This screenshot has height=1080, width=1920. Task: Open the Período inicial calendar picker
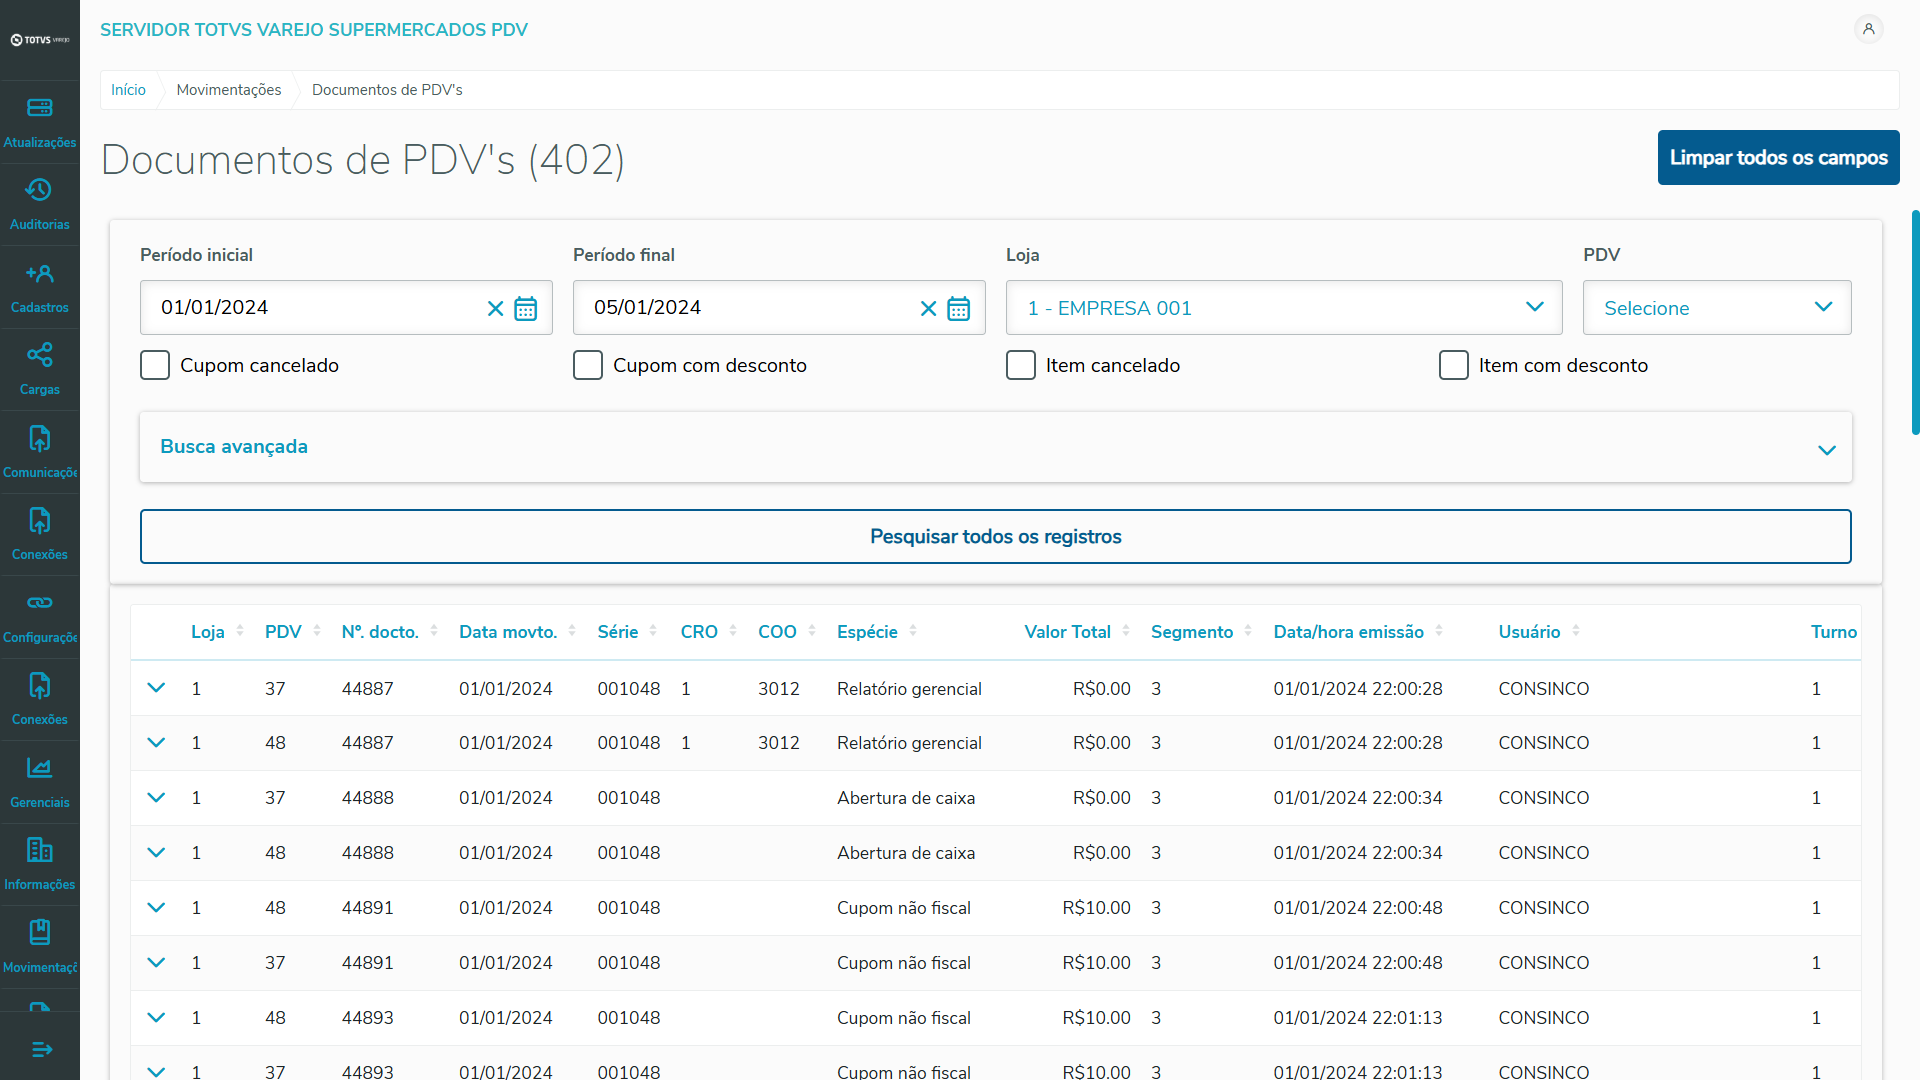coord(526,308)
